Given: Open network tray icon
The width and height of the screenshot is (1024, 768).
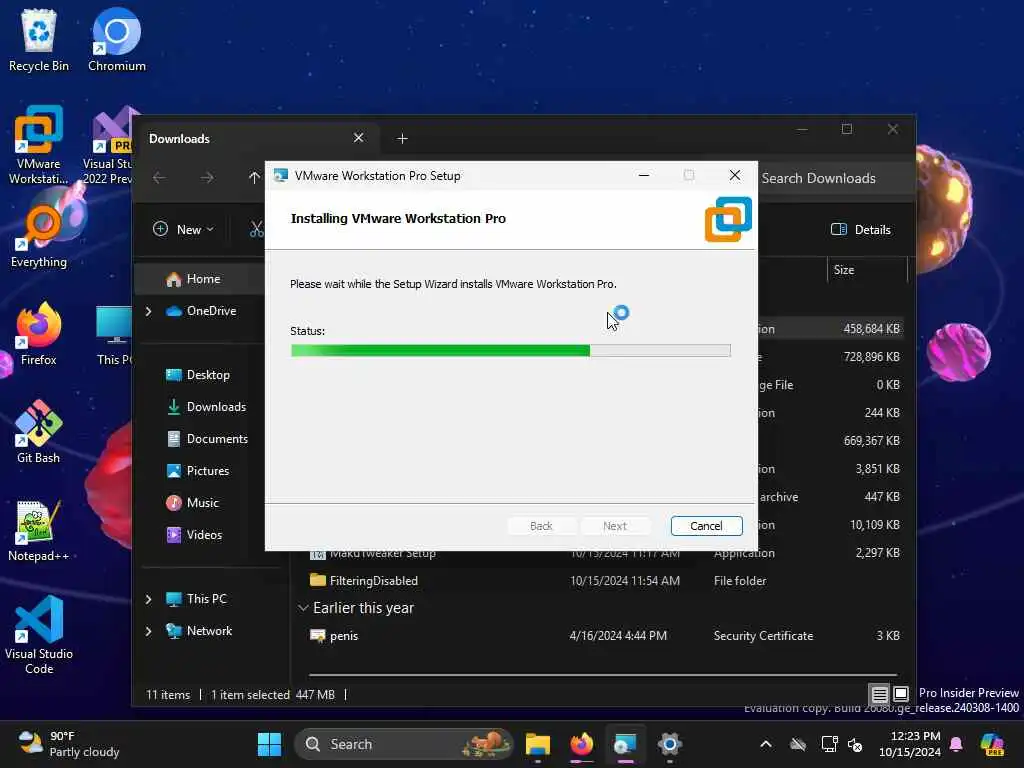Looking at the screenshot, I should (x=829, y=744).
